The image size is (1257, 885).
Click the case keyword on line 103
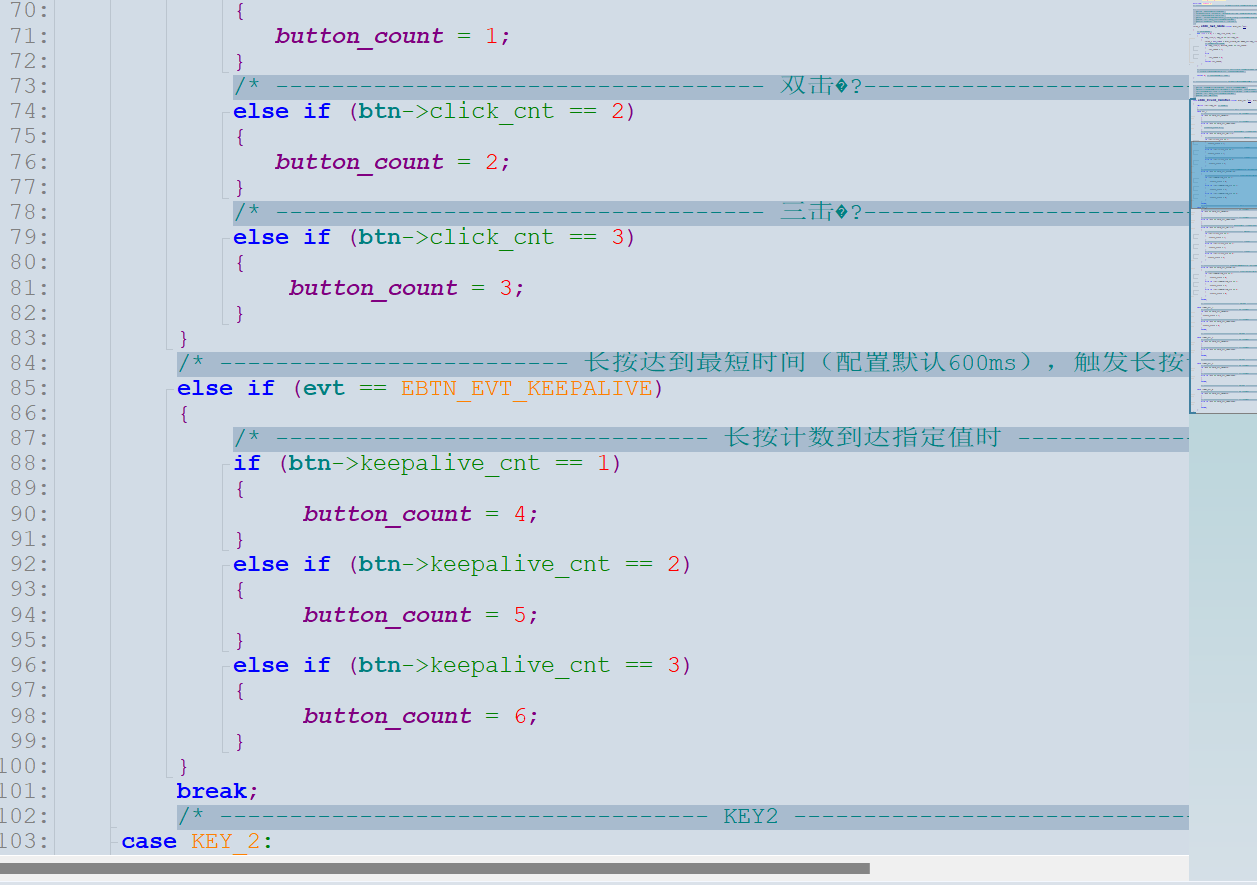149,841
